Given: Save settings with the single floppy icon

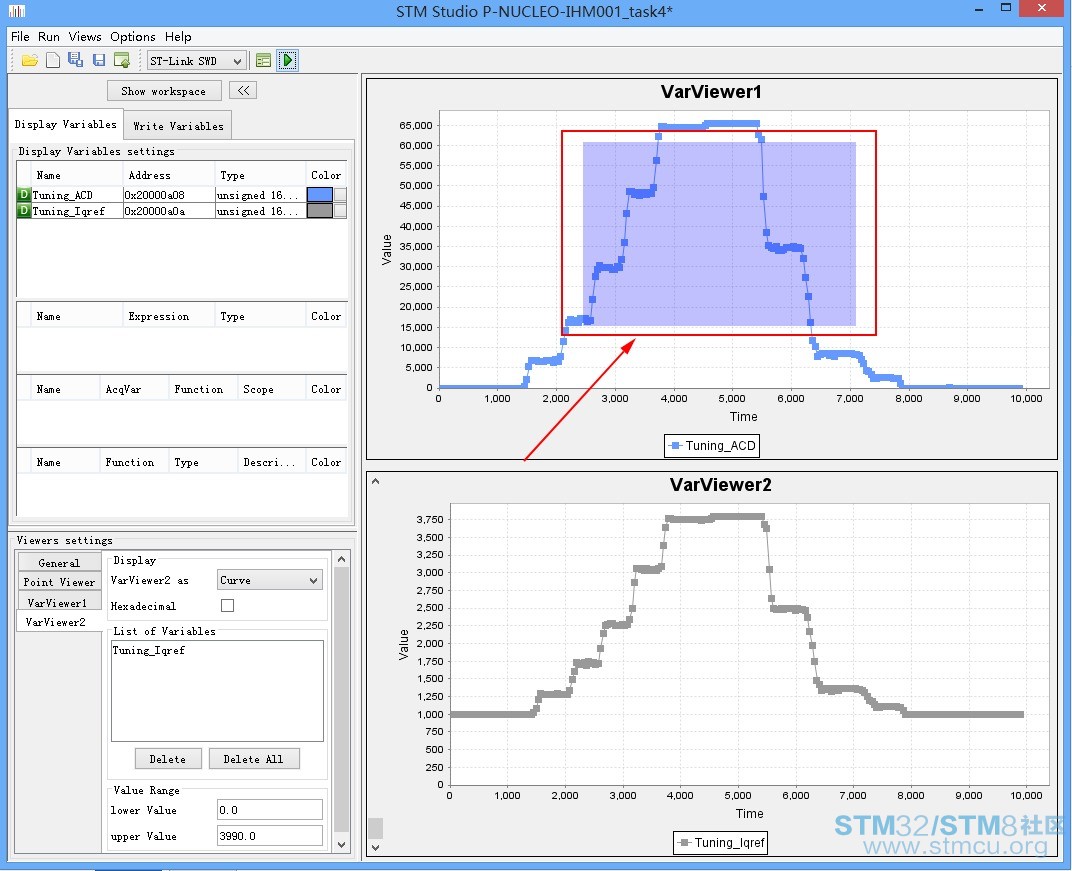Looking at the screenshot, I should [x=99, y=60].
